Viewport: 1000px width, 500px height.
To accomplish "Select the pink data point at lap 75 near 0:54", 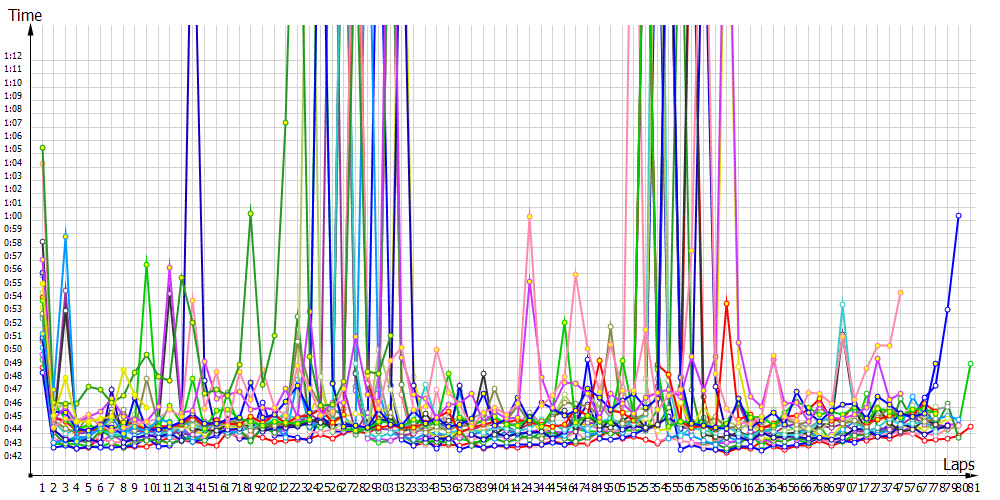I will 901,292.
